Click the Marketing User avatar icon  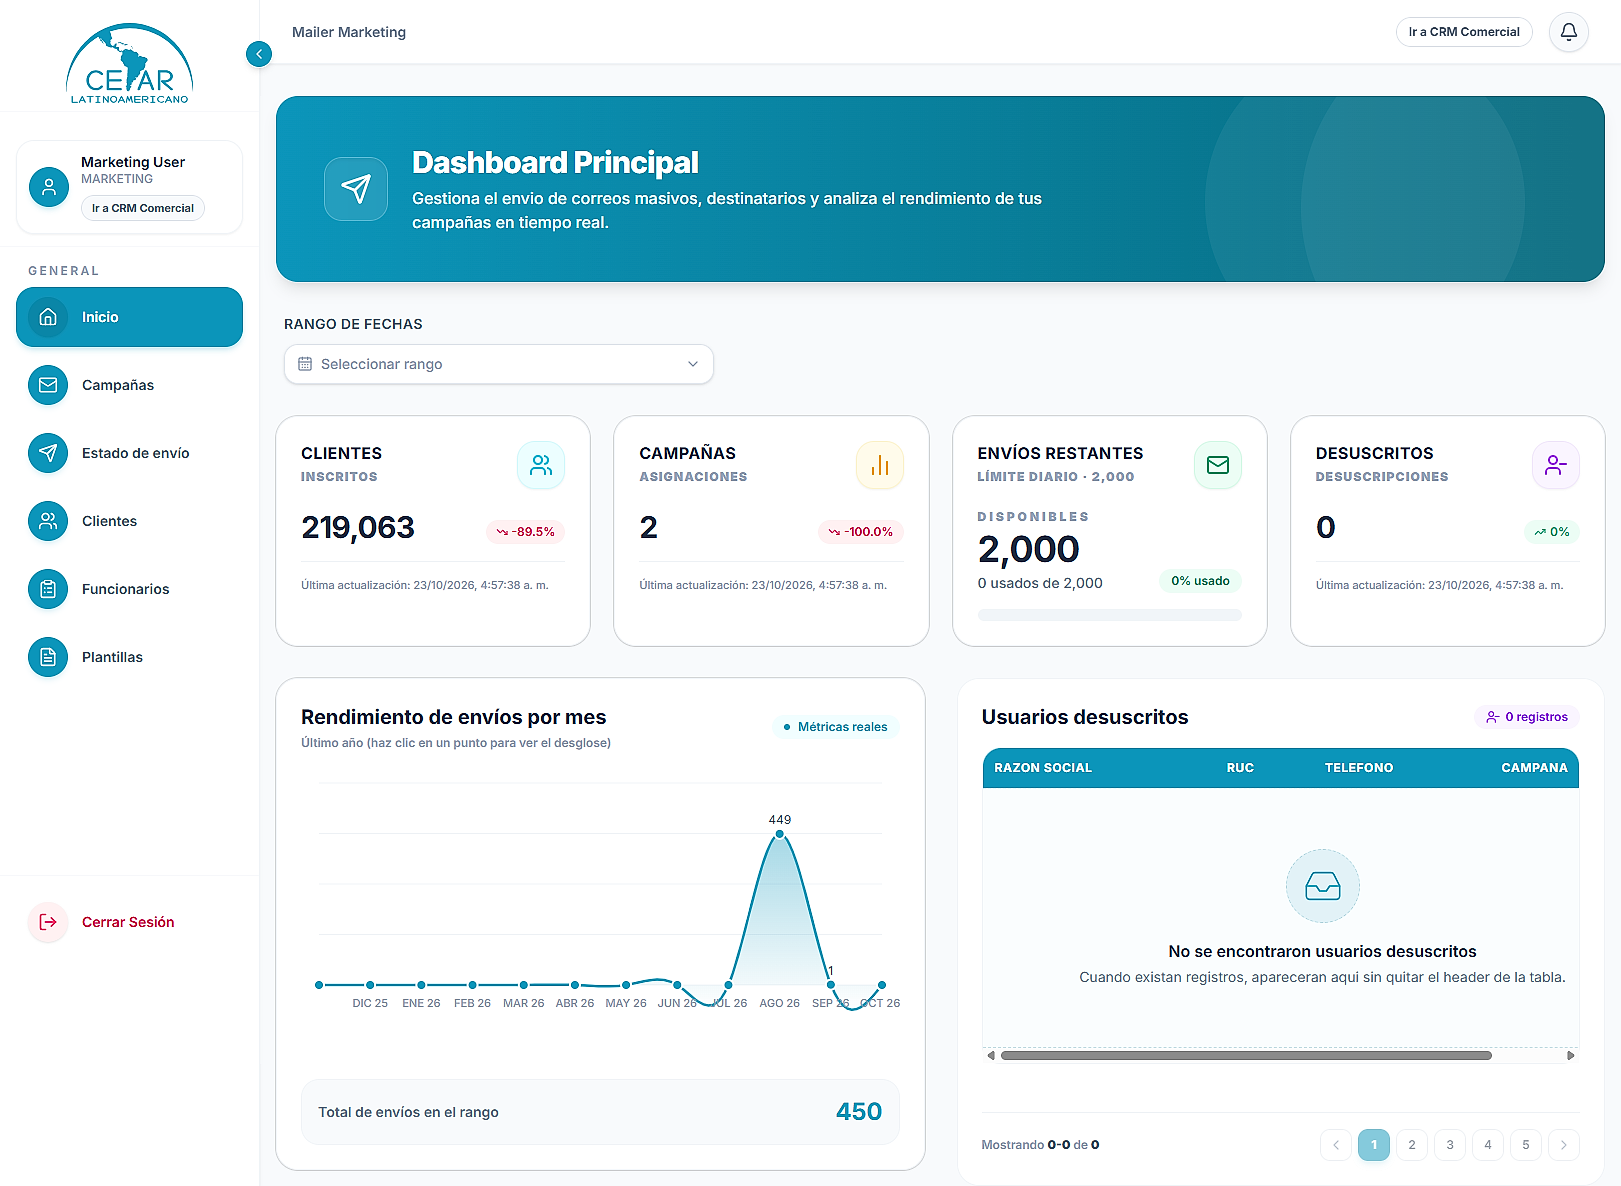49,186
